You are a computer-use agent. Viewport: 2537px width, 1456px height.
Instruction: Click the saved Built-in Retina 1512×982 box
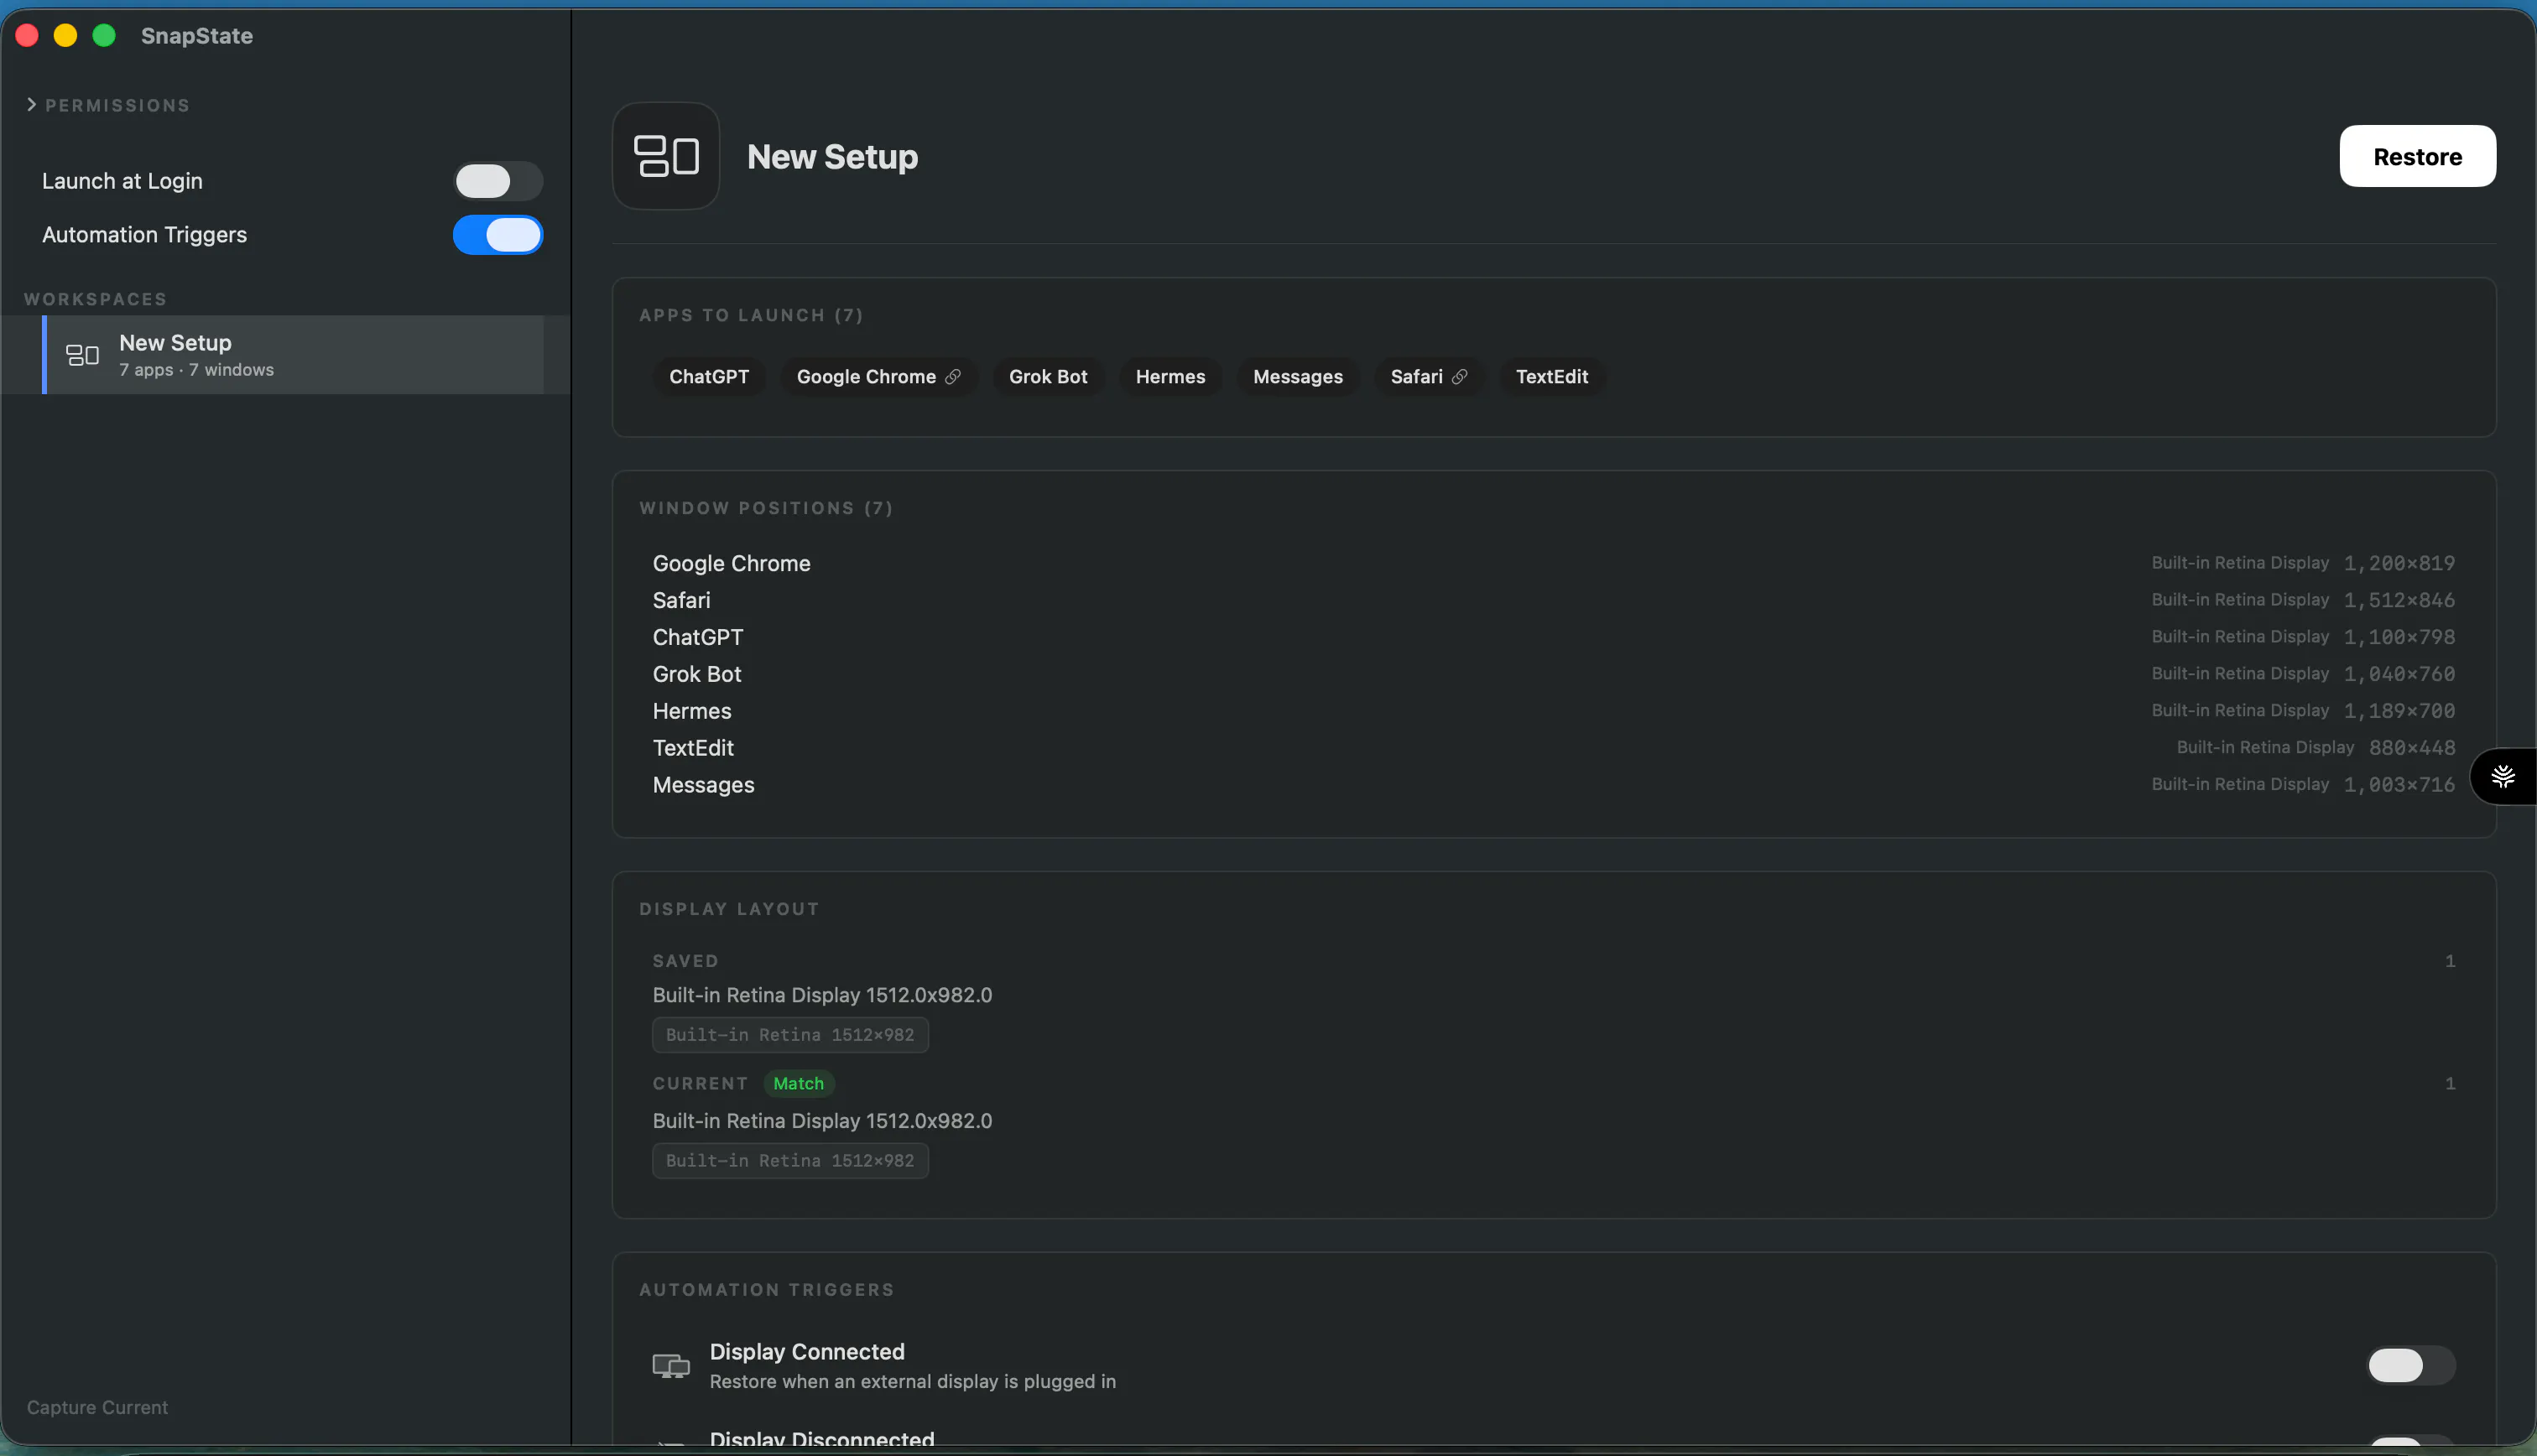(x=790, y=1035)
